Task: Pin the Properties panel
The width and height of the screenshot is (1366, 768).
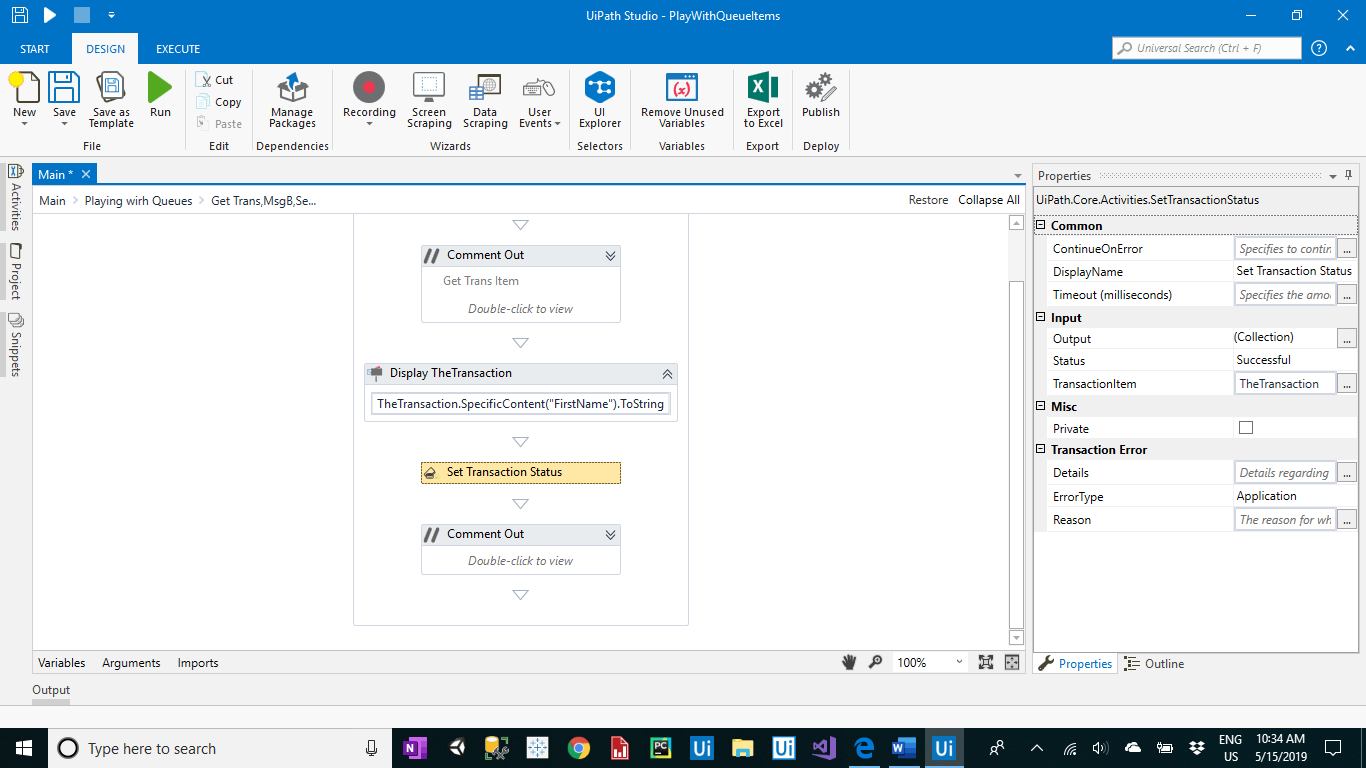Action: 1347,175
